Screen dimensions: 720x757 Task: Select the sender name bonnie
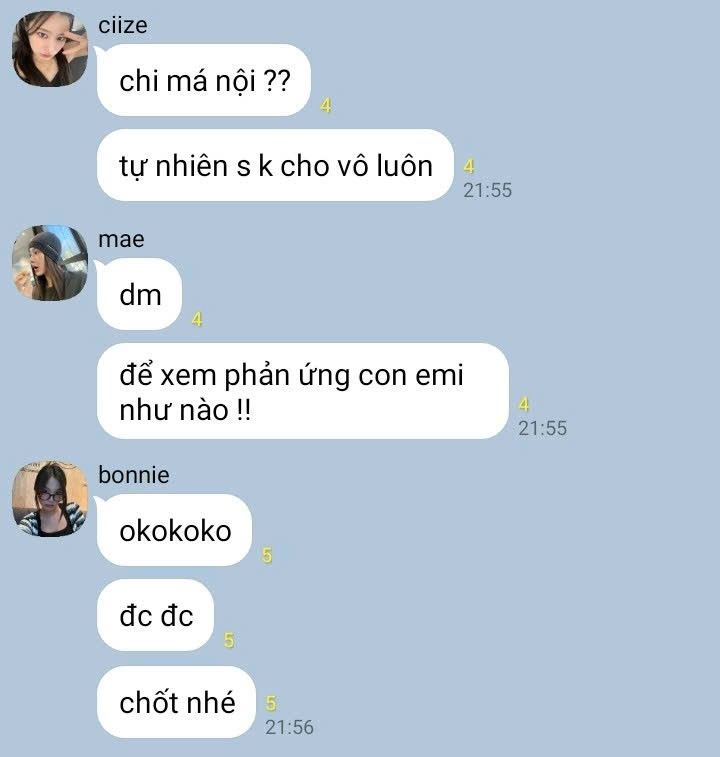click(134, 475)
